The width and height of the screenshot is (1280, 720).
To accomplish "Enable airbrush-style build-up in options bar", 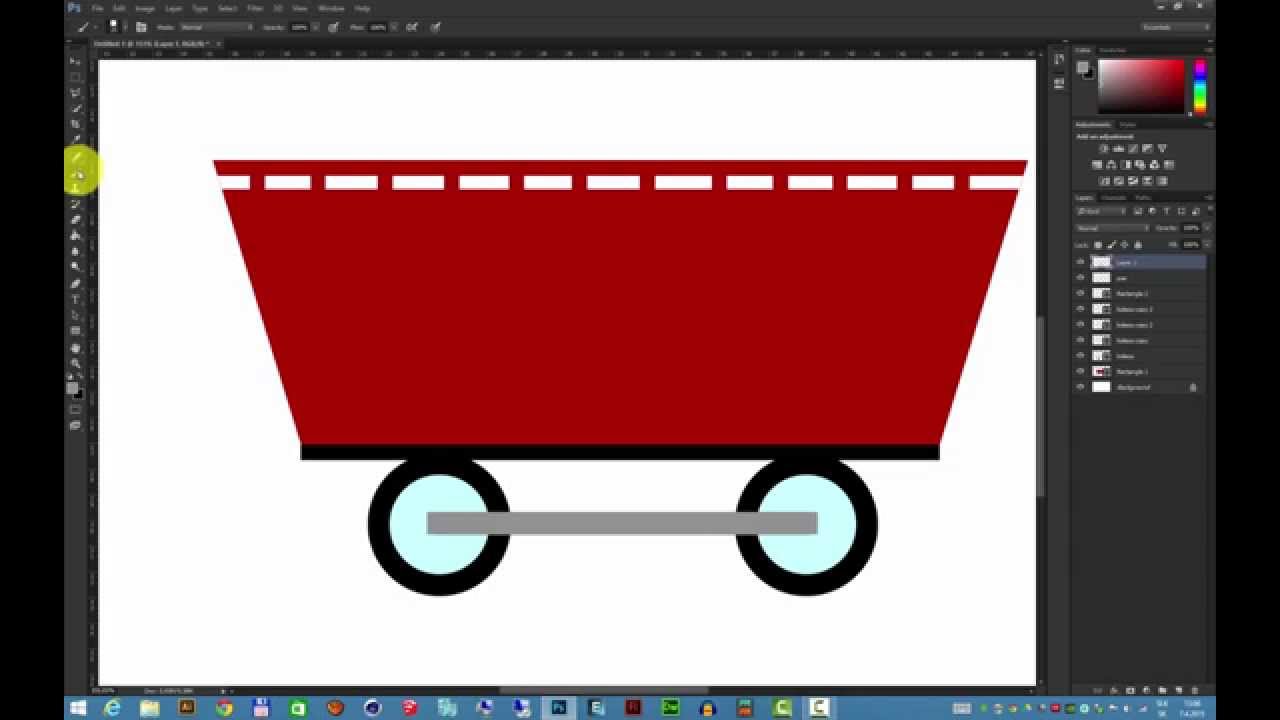I will click(x=411, y=27).
